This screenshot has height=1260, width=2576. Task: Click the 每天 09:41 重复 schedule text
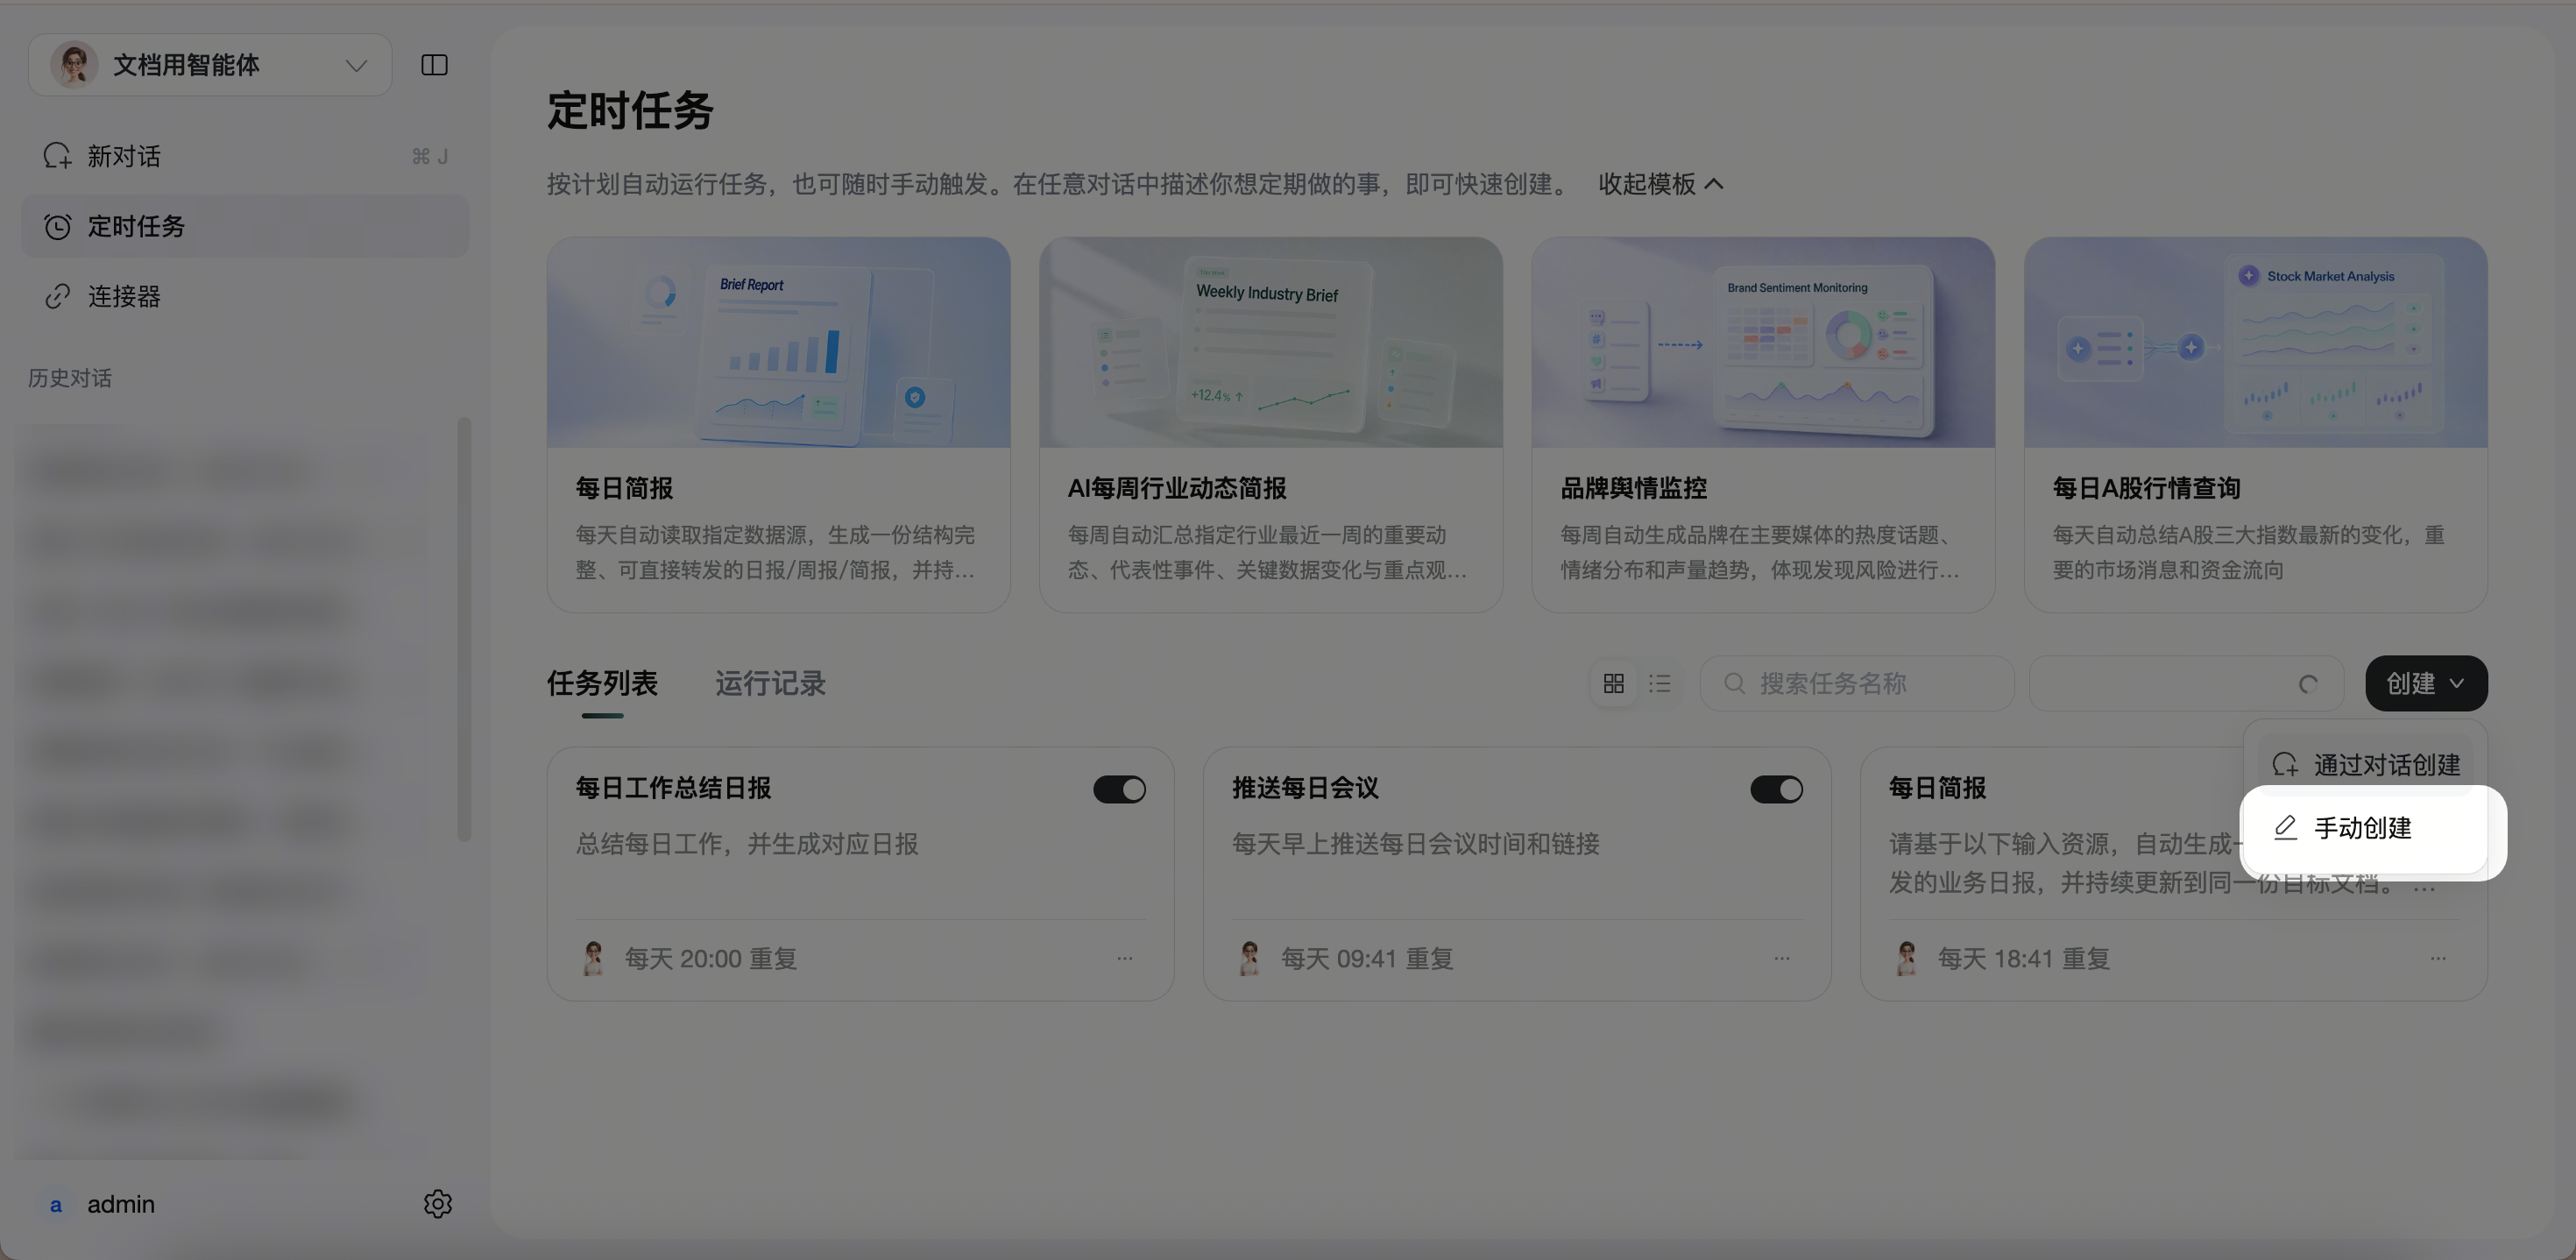pyautogui.click(x=1367, y=958)
